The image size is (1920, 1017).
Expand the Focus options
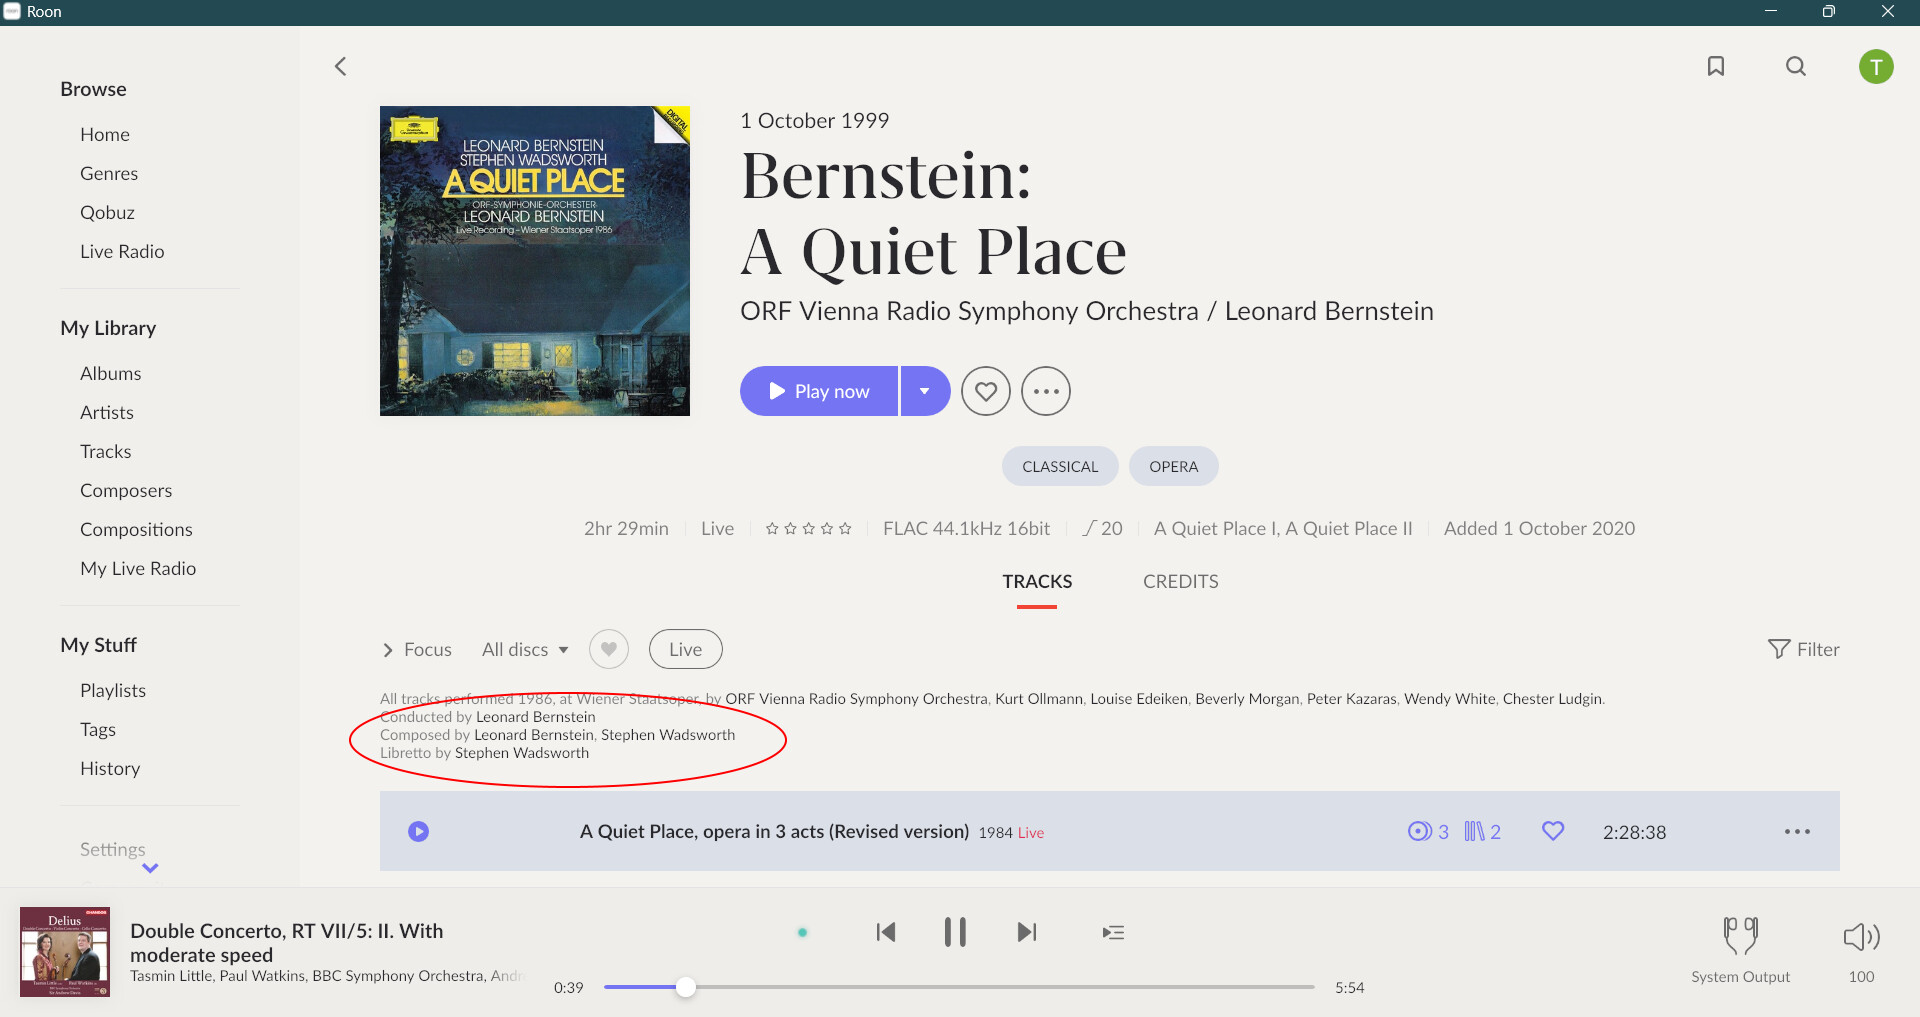click(x=418, y=649)
